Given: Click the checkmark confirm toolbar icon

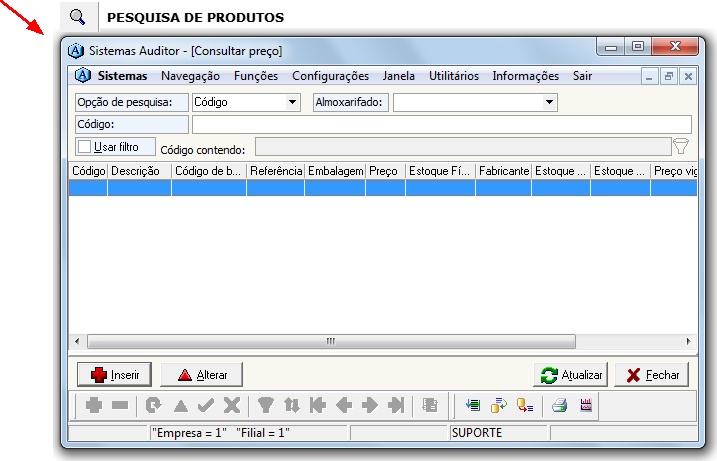Looking at the screenshot, I should pos(206,405).
